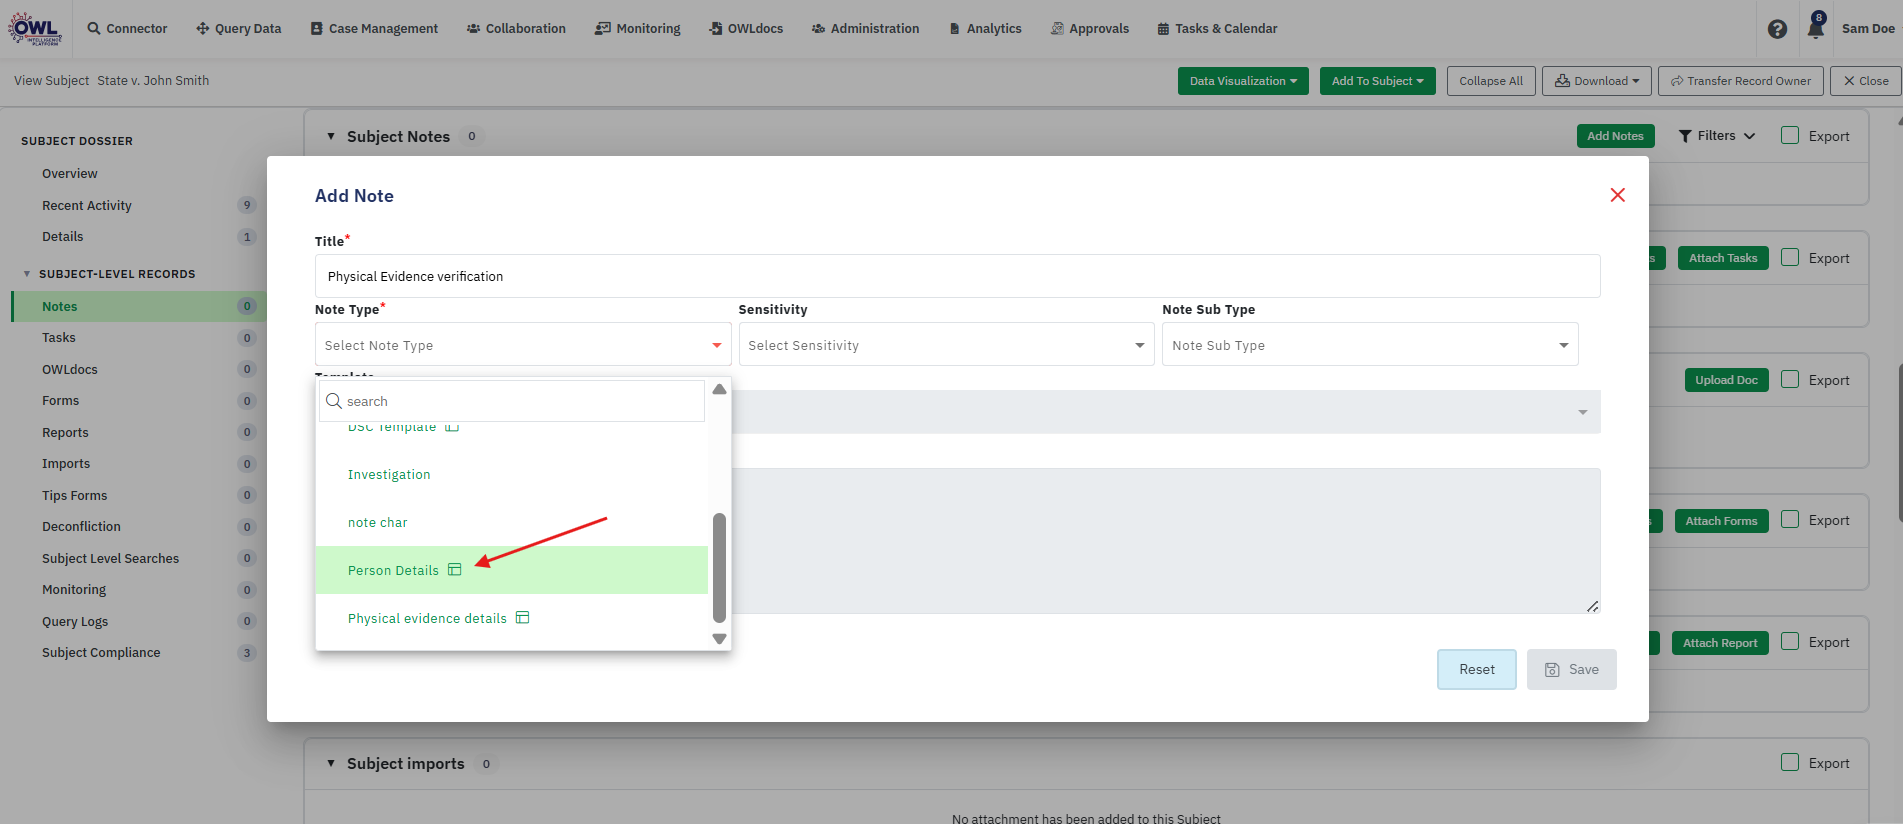This screenshot has height=824, width=1903.
Task: Click the textarea resize handle
Action: 1592,606
